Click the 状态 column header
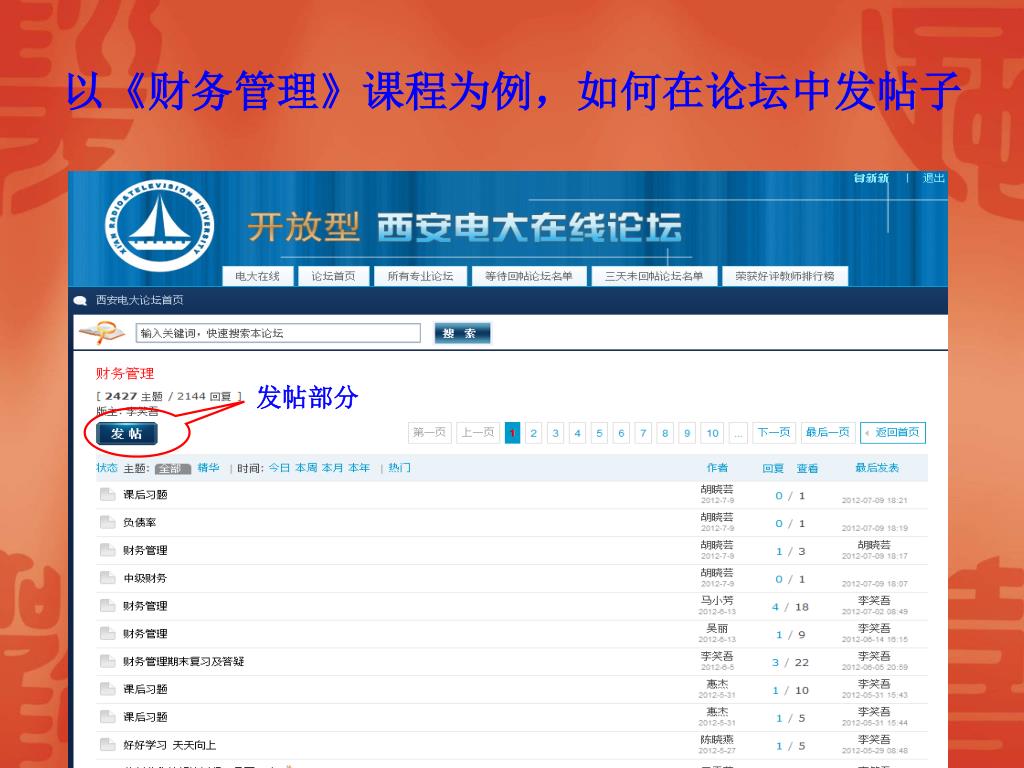 point(106,468)
